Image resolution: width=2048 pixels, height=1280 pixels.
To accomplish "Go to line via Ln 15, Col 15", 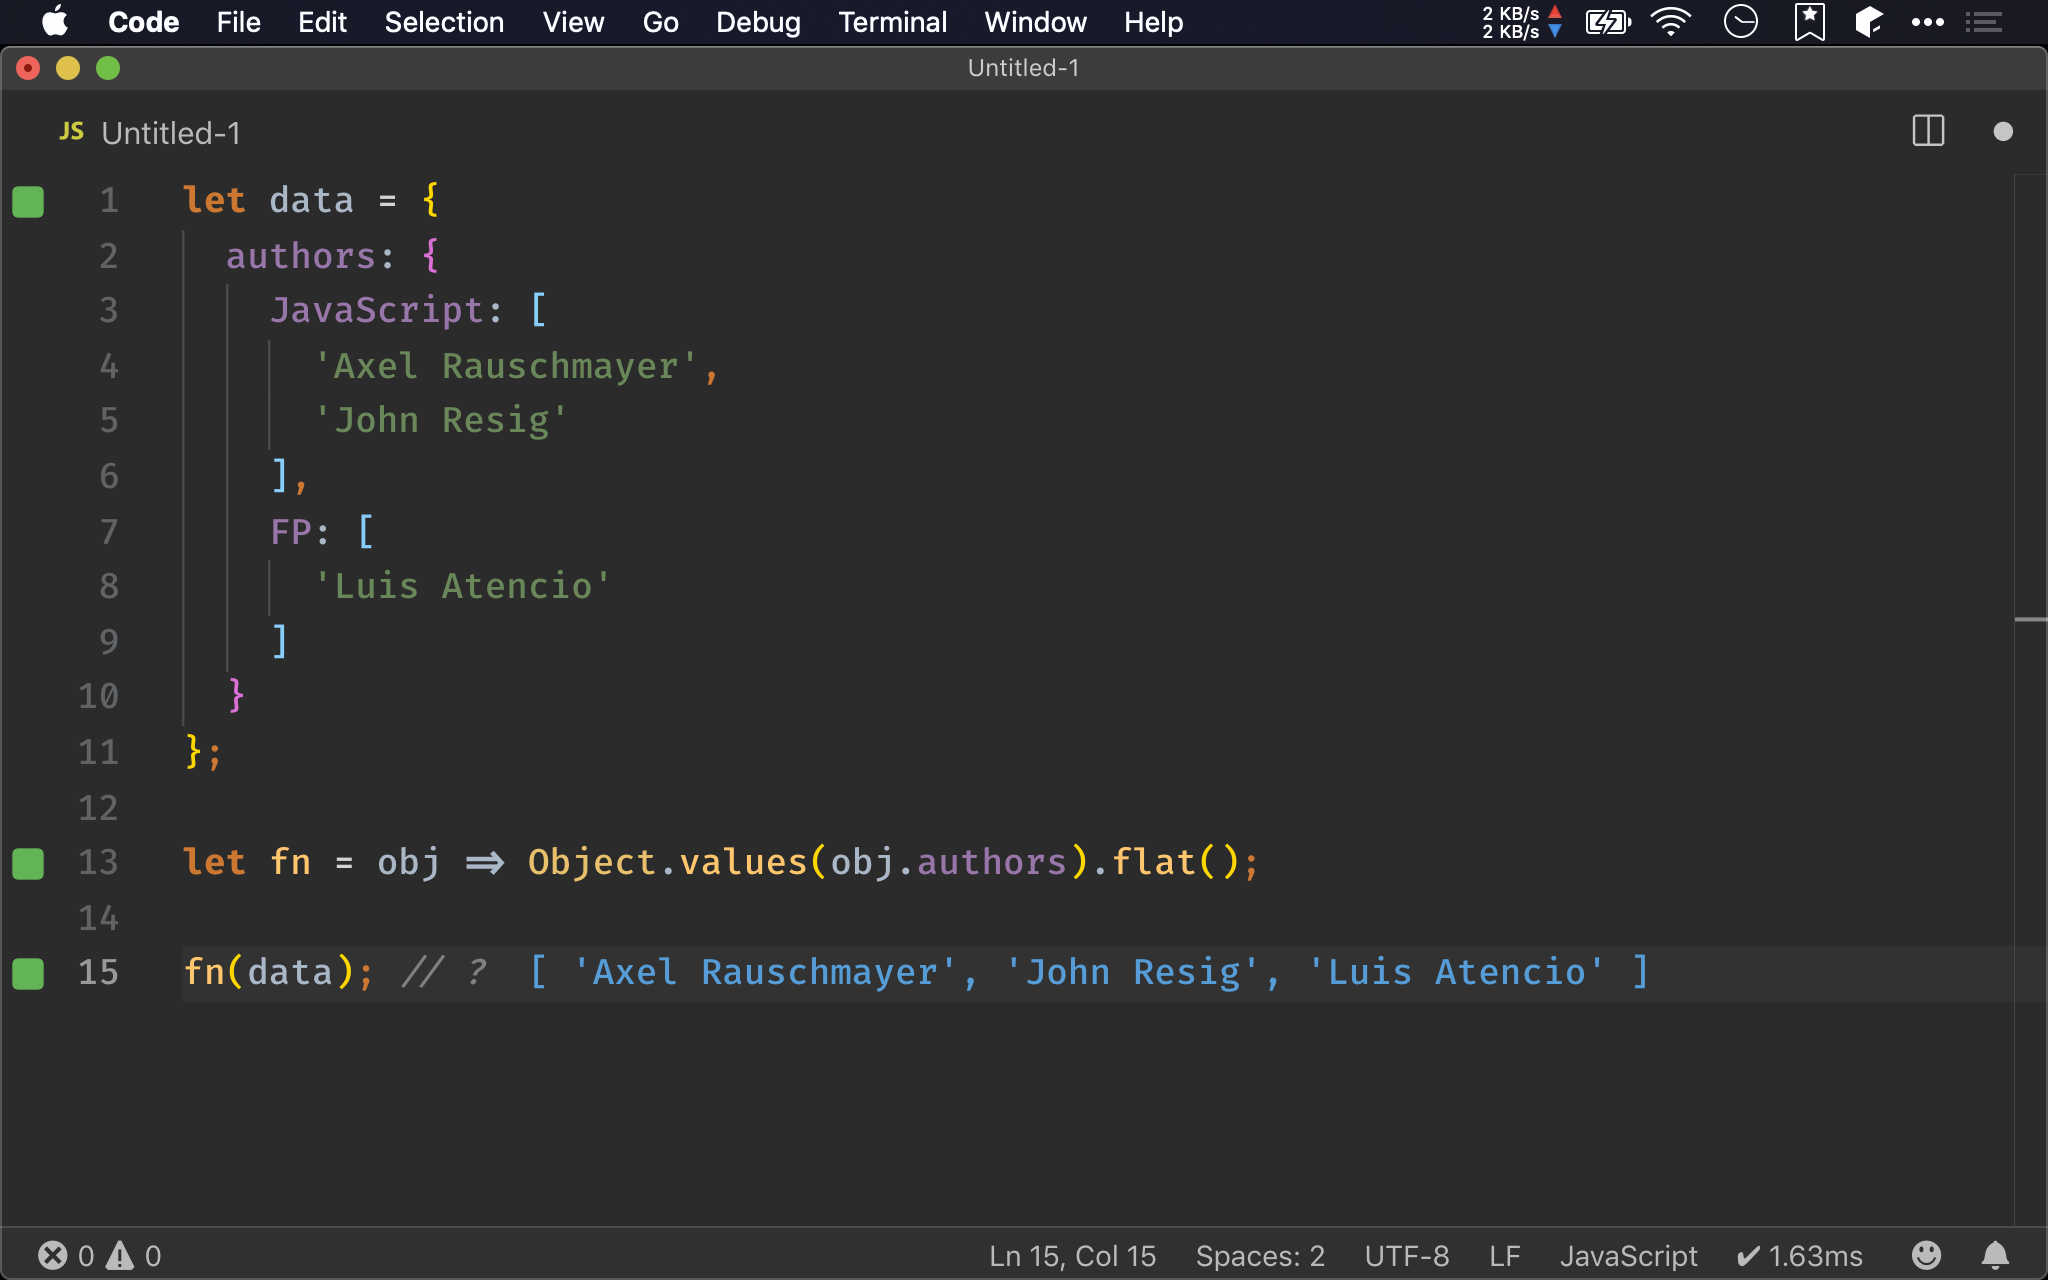I will tap(1072, 1256).
